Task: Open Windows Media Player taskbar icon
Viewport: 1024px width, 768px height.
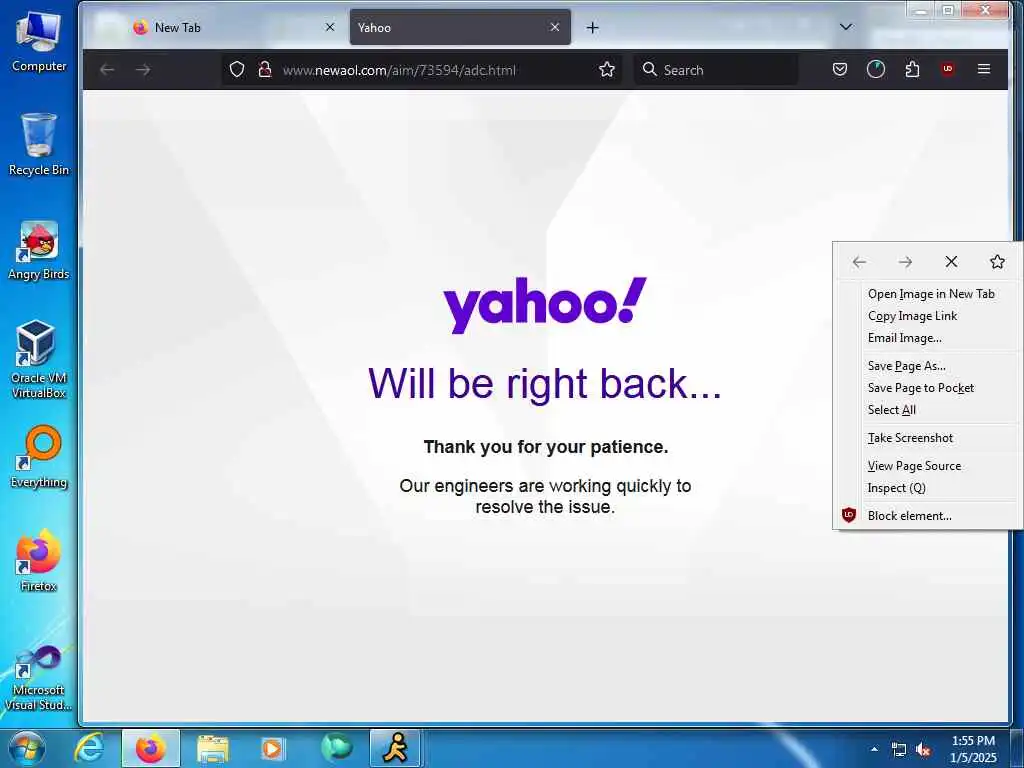Action: coord(273,748)
